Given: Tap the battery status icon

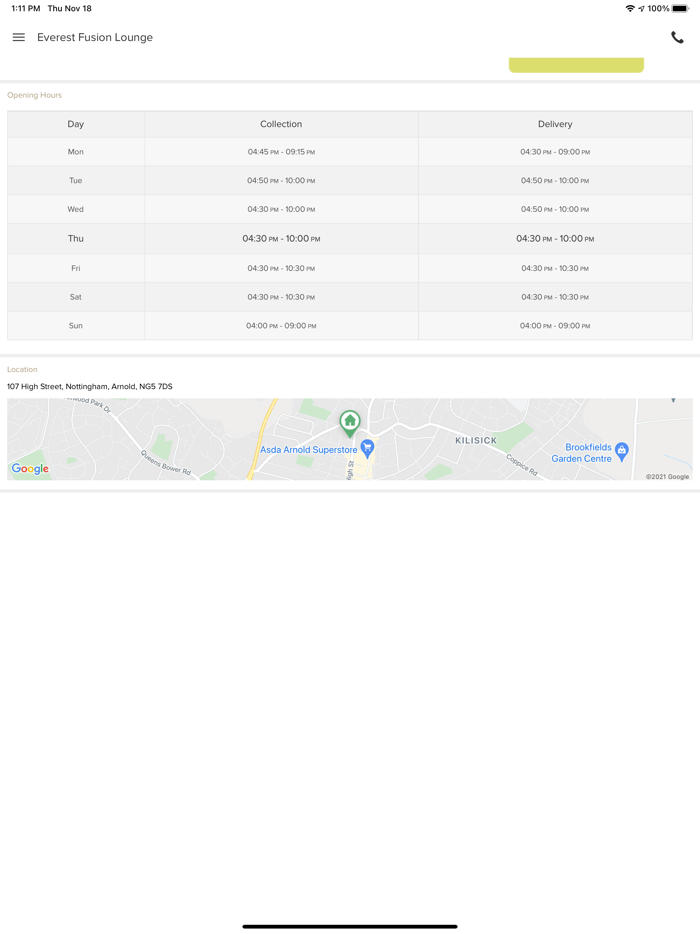Looking at the screenshot, I should 680,8.
